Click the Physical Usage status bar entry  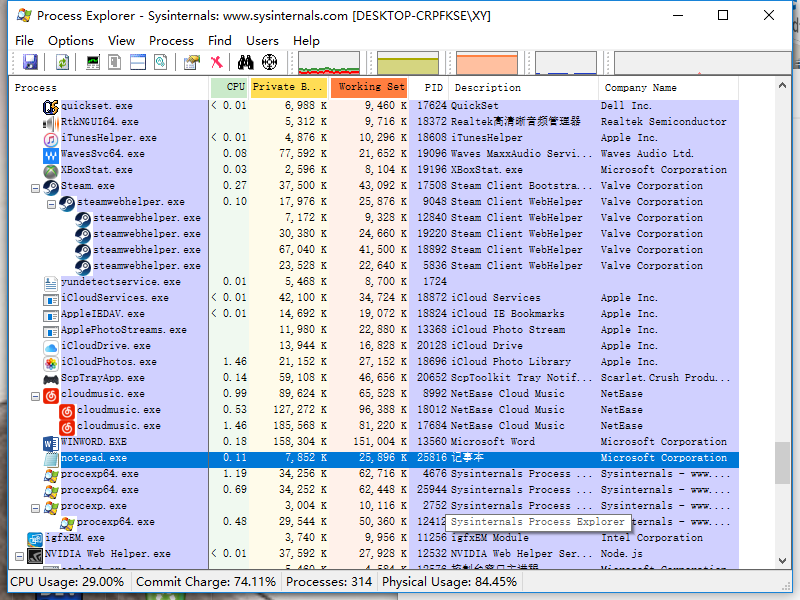click(x=449, y=582)
